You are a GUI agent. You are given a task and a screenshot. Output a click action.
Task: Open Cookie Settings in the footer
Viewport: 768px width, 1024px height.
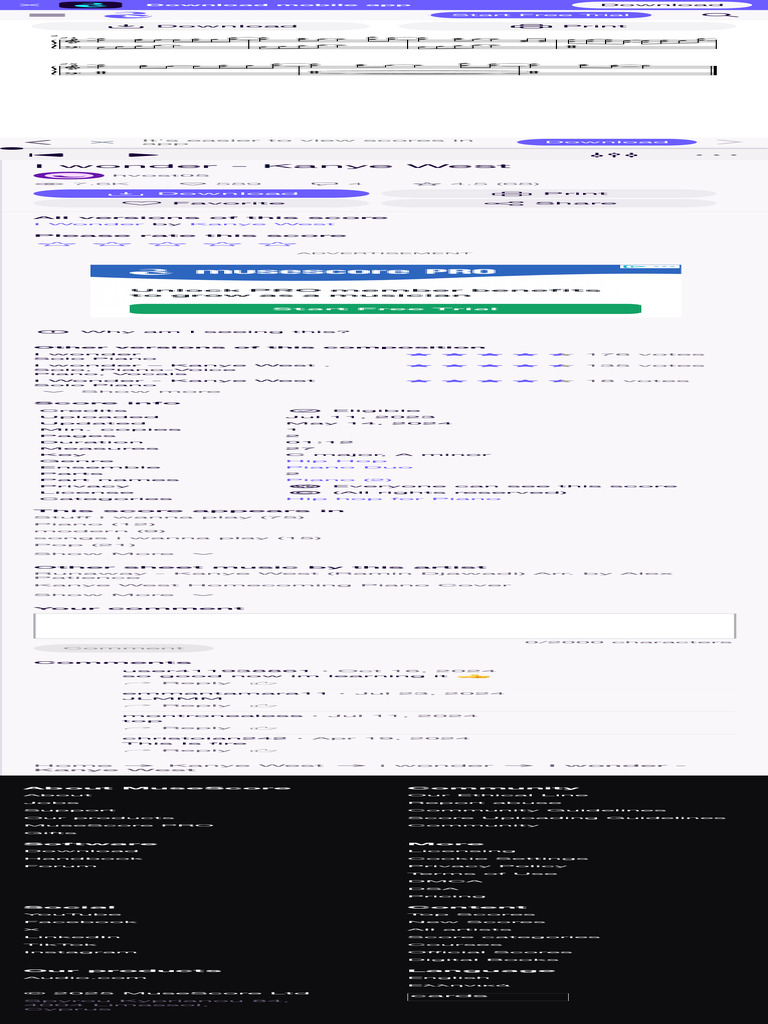pyautogui.click(x=498, y=859)
